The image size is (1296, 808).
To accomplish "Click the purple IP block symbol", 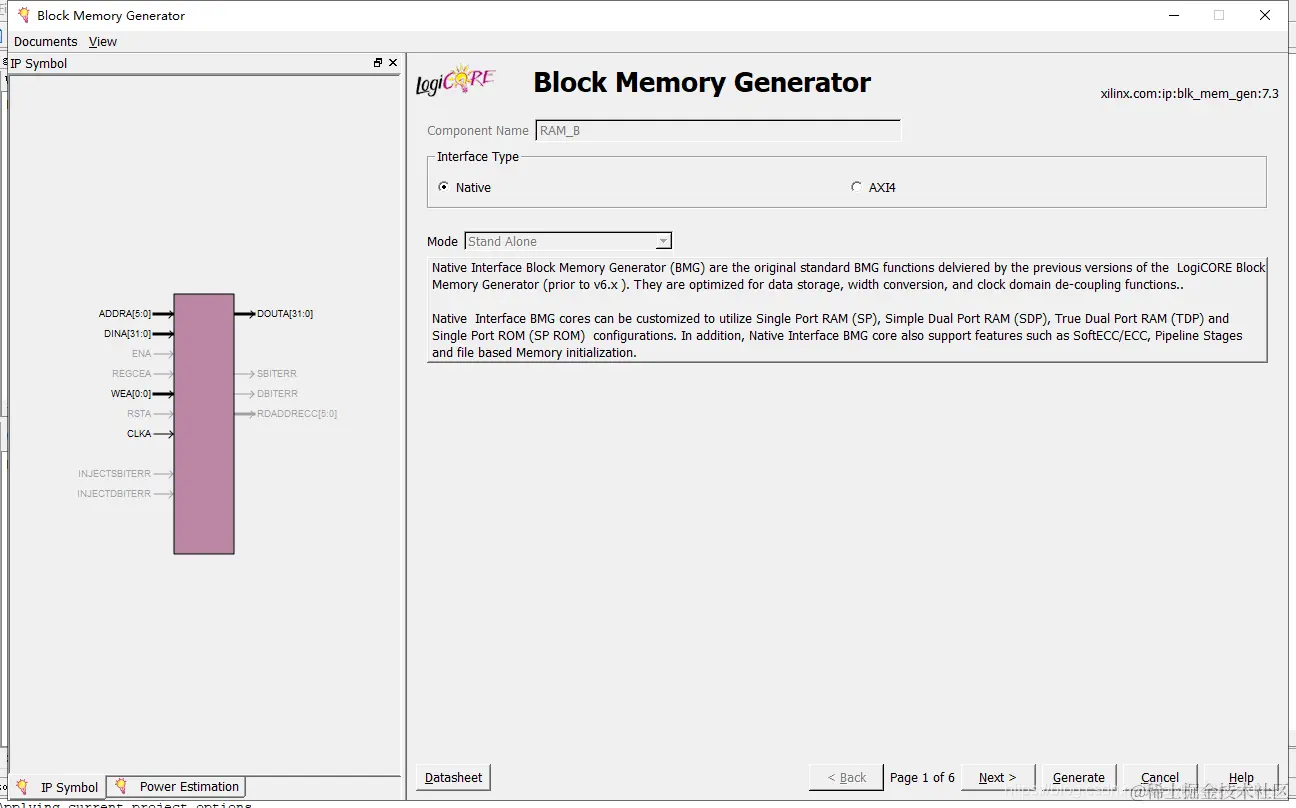I will [204, 424].
